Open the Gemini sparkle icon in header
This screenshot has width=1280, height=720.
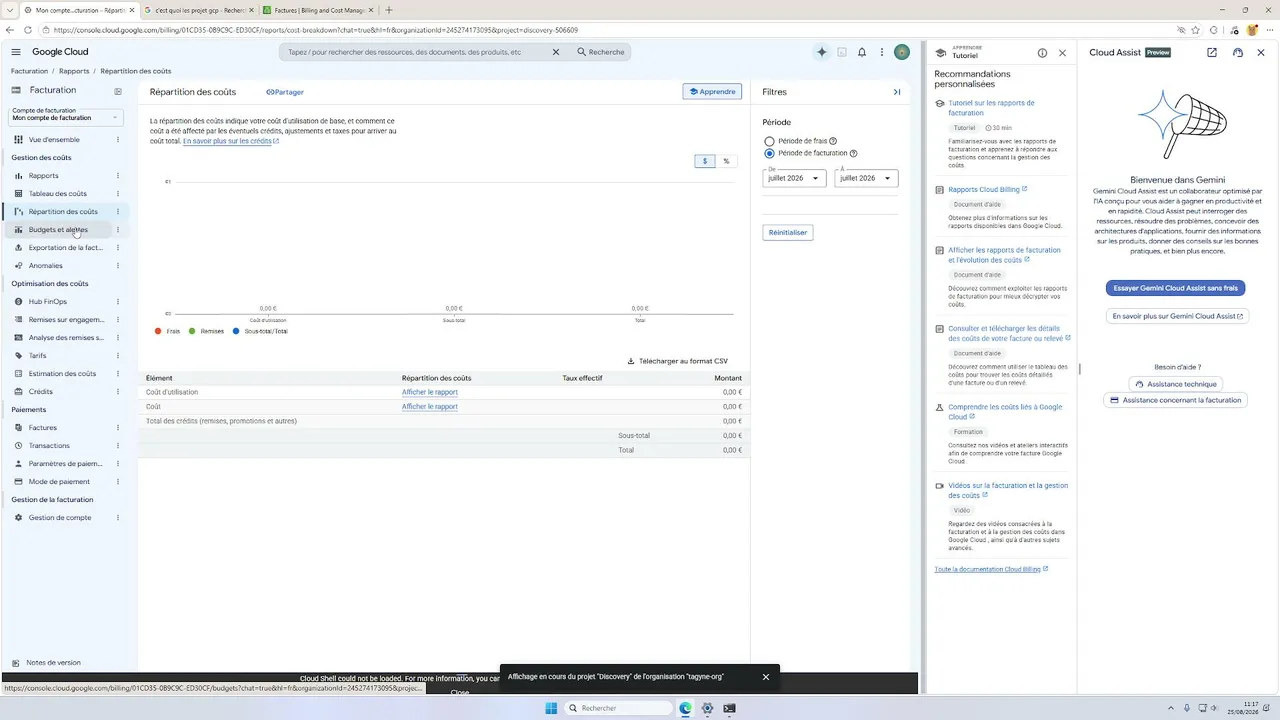tap(822, 52)
